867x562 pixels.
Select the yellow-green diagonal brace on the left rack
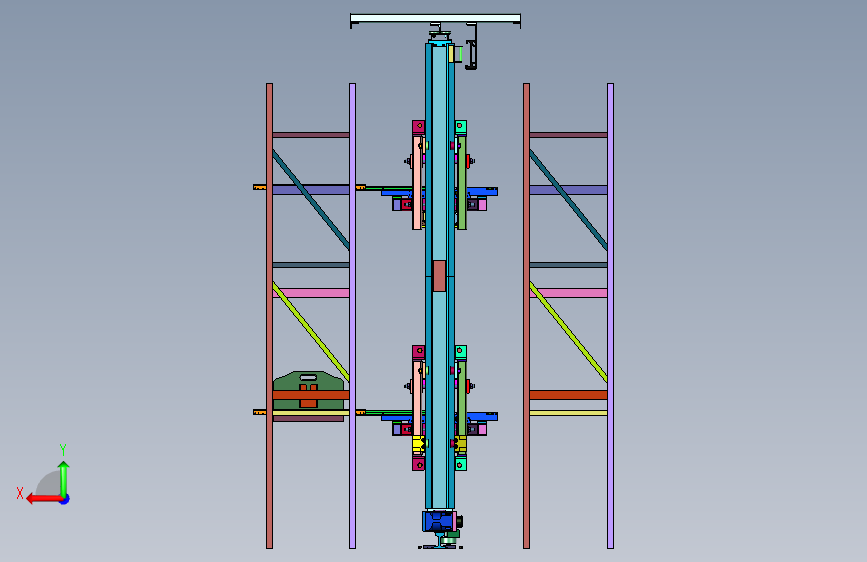(x=311, y=331)
